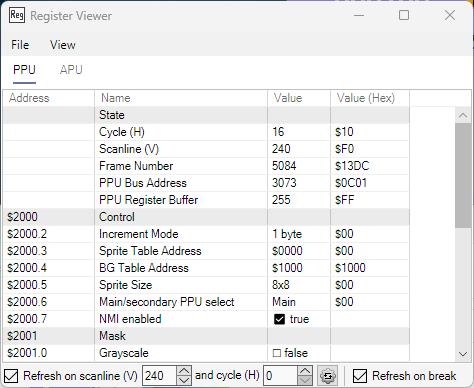Disable Refresh on break checkbox
Image resolution: width=474 pixels, height=388 pixels.
click(x=360, y=376)
